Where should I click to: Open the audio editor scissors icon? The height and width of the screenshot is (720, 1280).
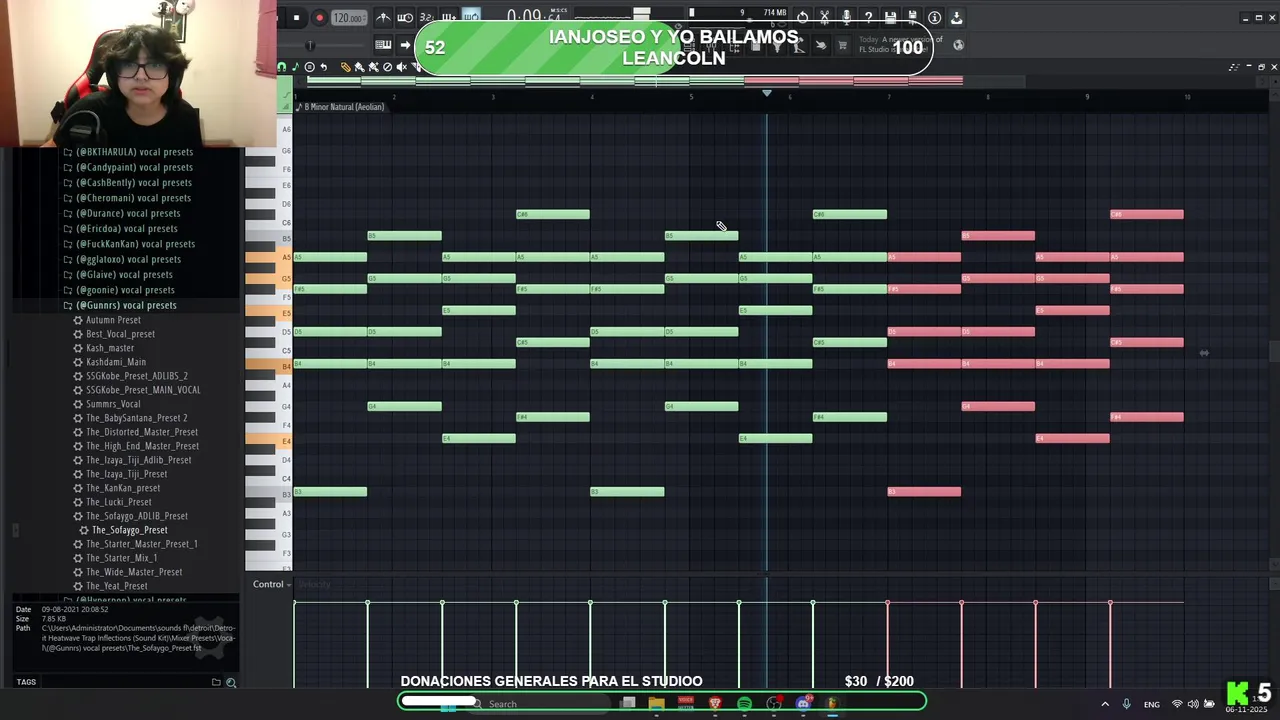click(x=824, y=18)
